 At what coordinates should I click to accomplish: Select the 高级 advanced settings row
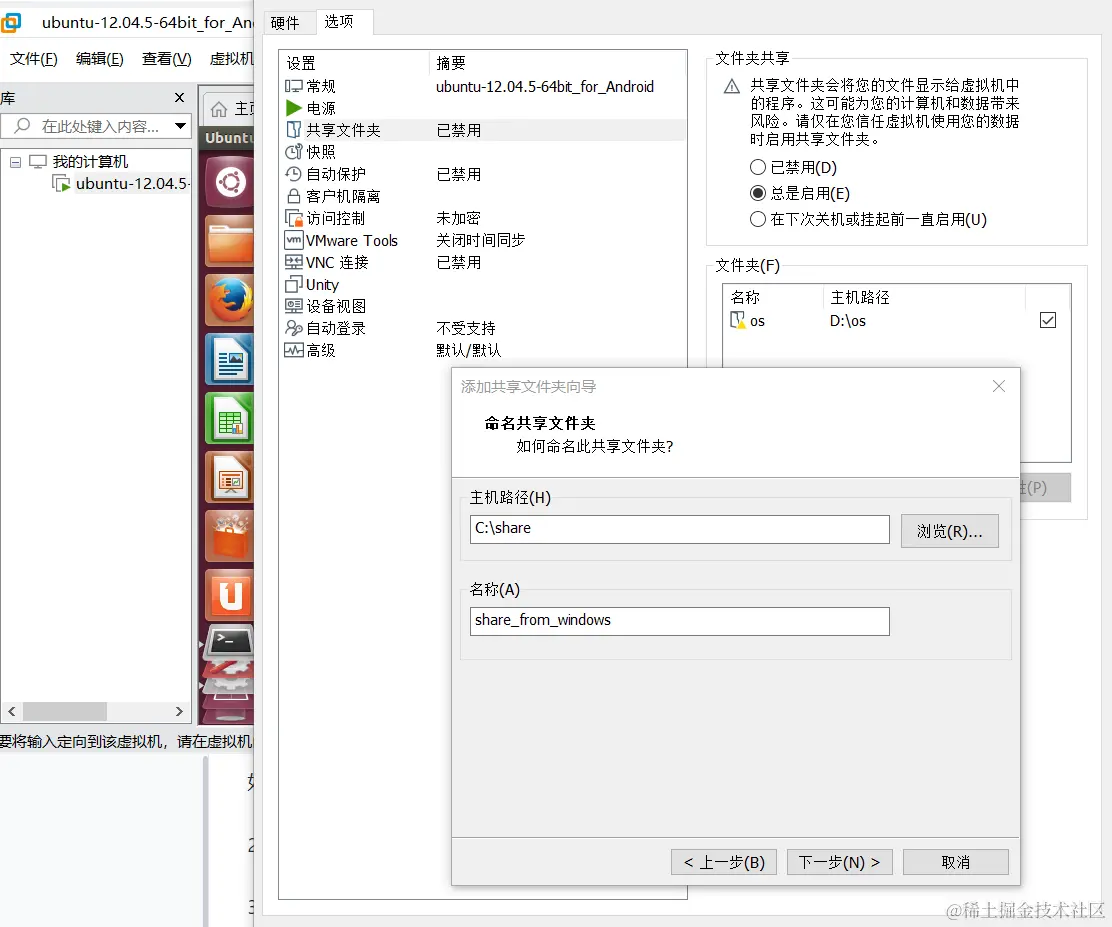coord(483,350)
